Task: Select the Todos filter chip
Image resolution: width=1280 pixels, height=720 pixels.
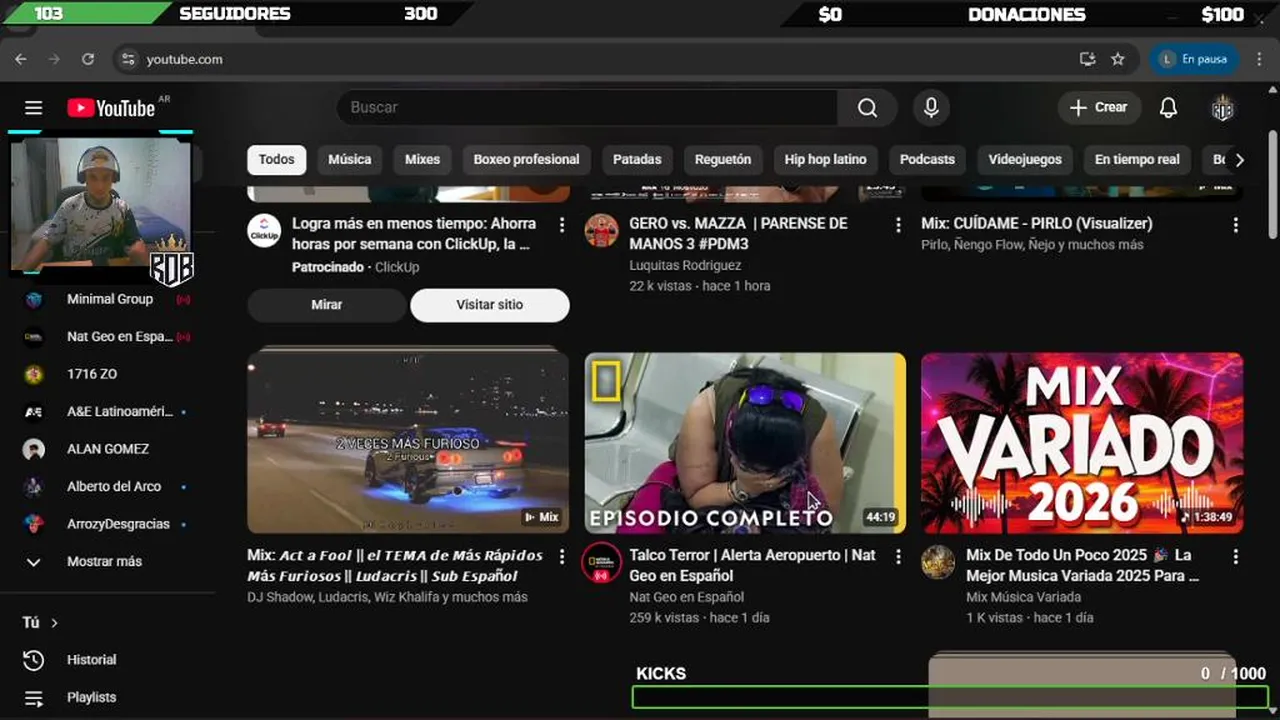Action: pyautogui.click(x=277, y=160)
